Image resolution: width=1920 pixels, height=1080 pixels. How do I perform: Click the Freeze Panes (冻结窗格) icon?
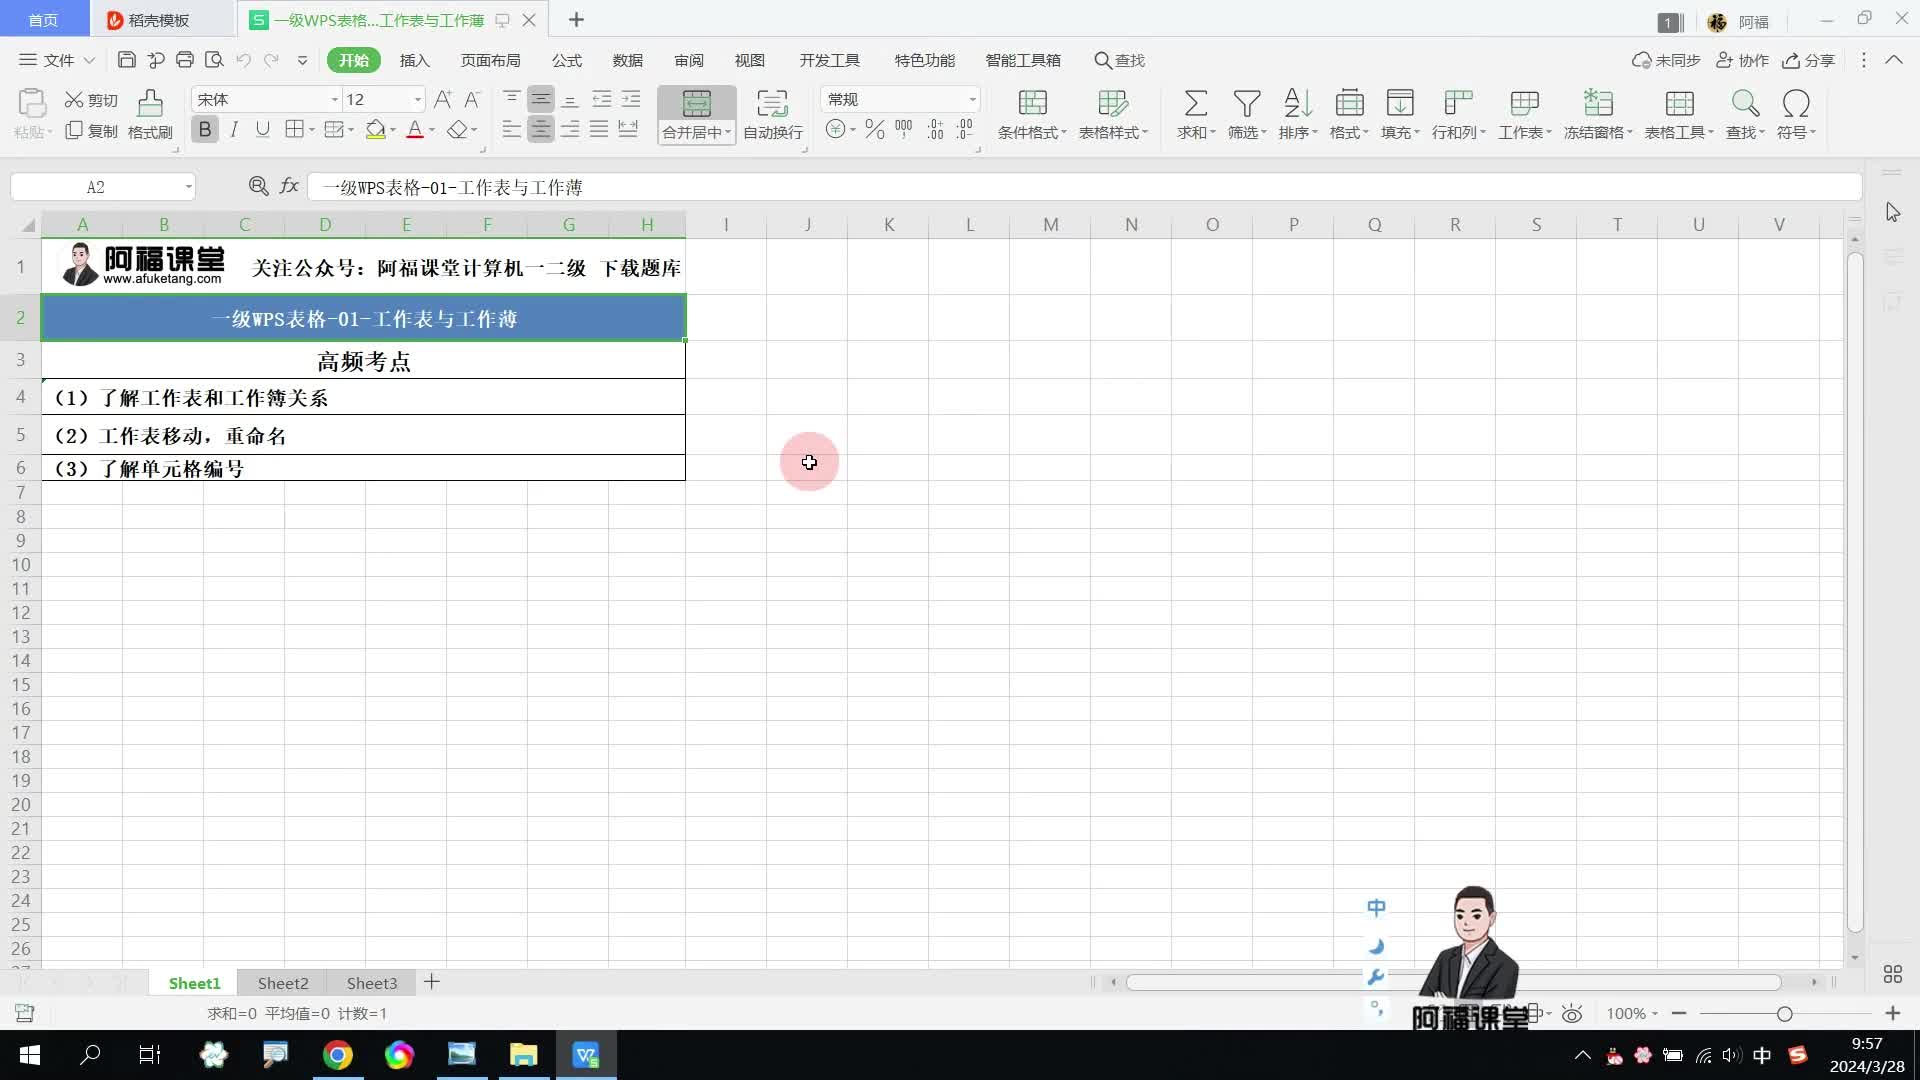[1598, 104]
